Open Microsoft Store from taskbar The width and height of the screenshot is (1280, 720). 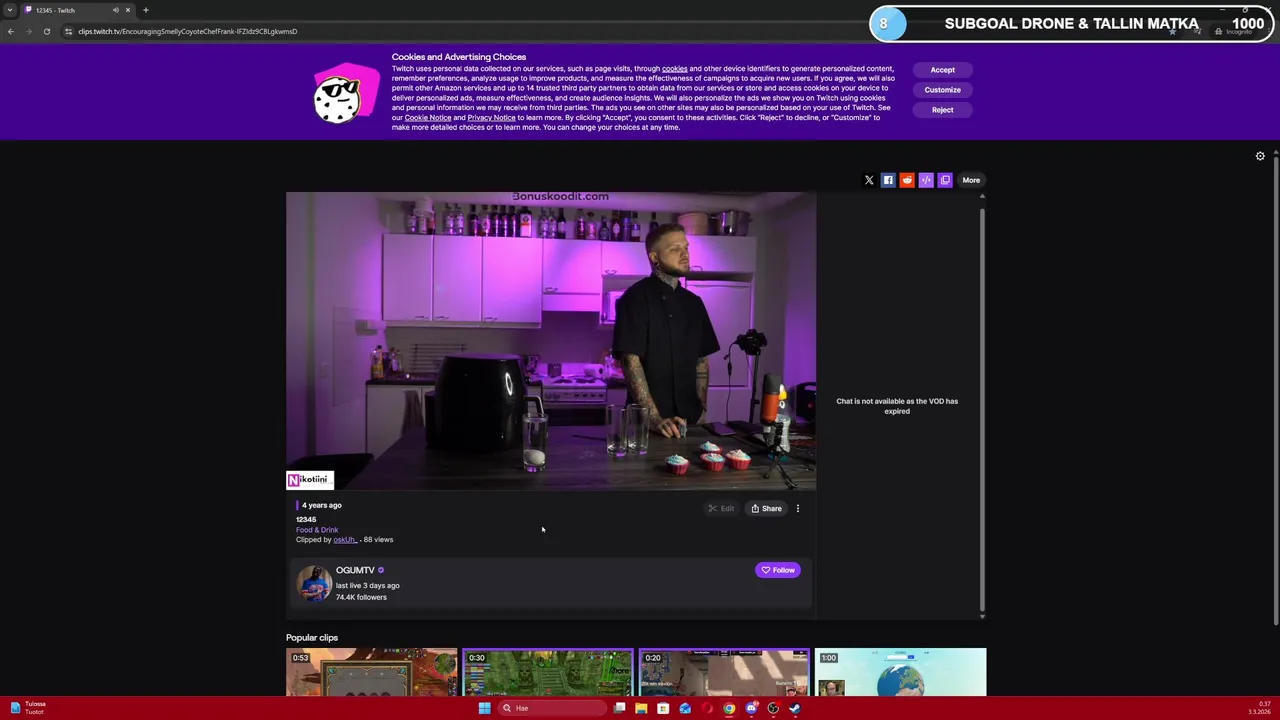point(663,708)
